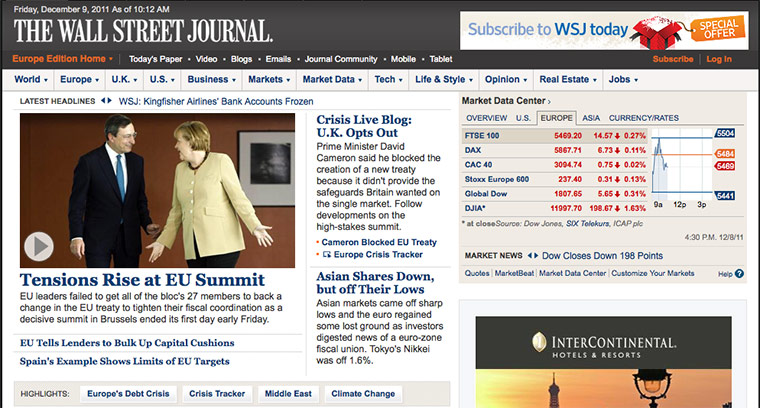The image size is (760, 408).
Task: Switch to the Asia market tab
Action: click(591, 118)
